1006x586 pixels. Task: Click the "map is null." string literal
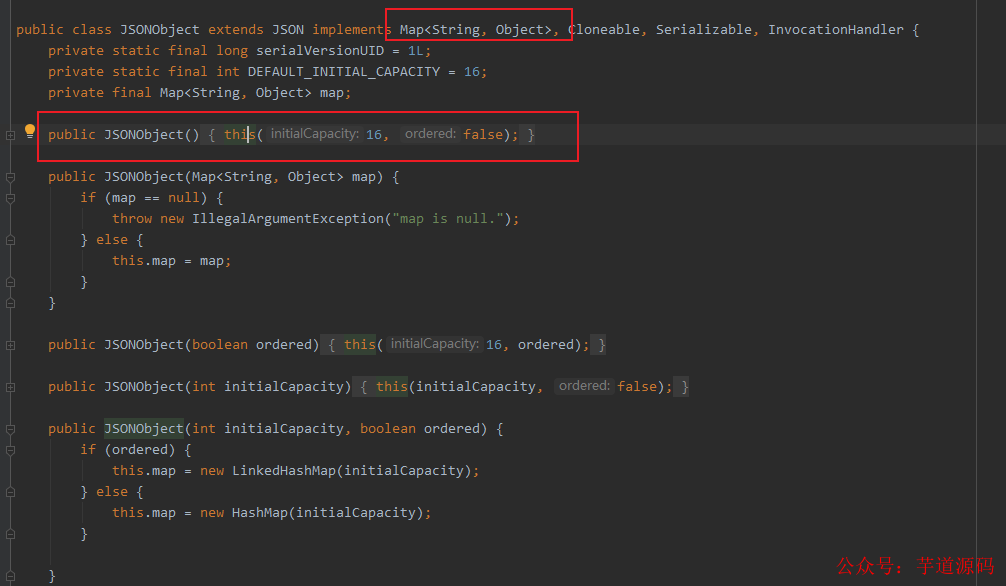click(447, 219)
